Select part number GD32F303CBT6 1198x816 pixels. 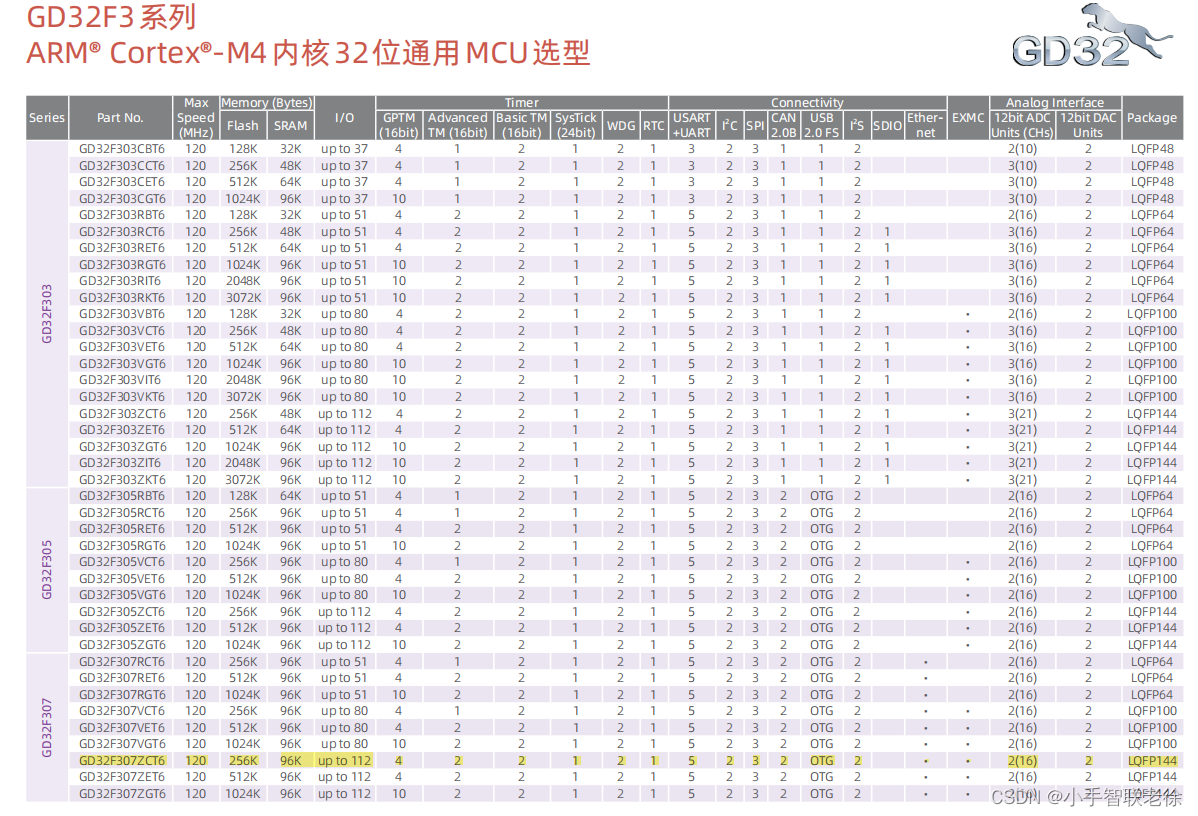pos(122,149)
